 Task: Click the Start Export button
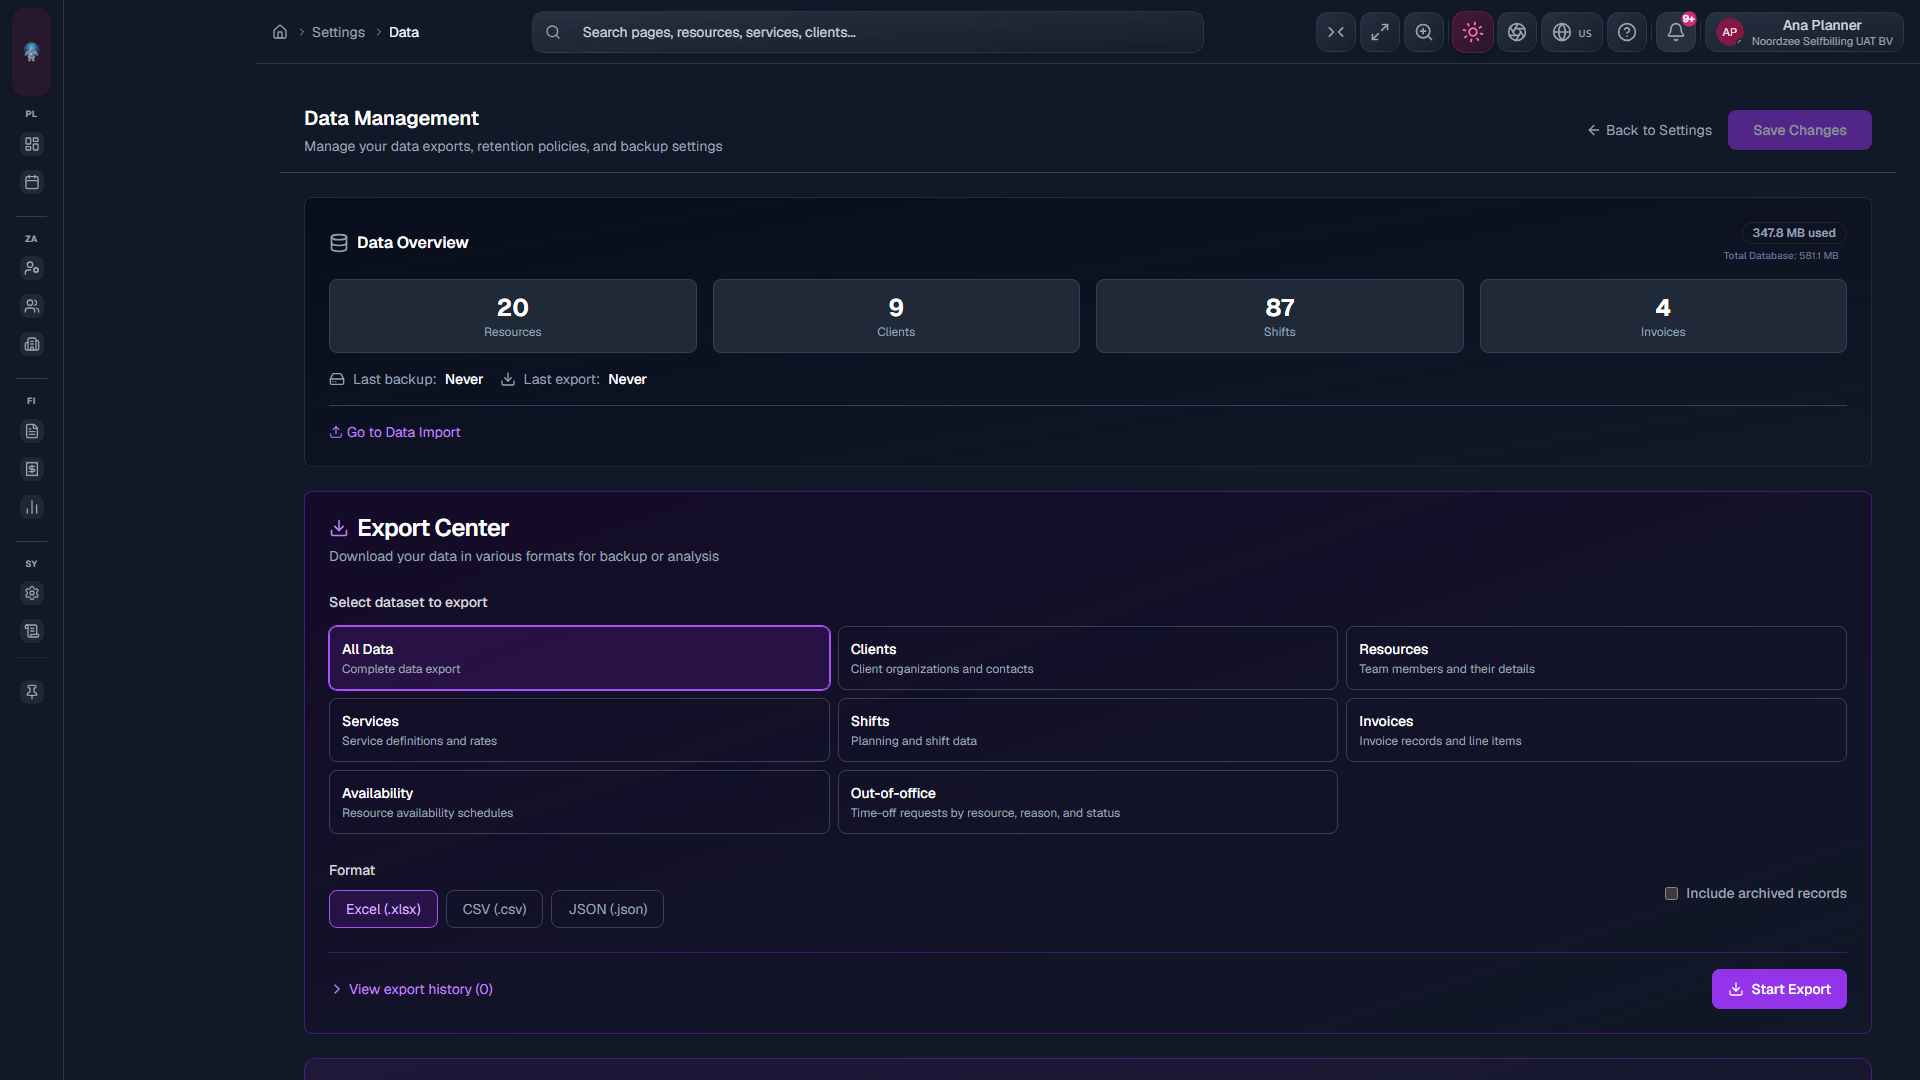(1779, 989)
